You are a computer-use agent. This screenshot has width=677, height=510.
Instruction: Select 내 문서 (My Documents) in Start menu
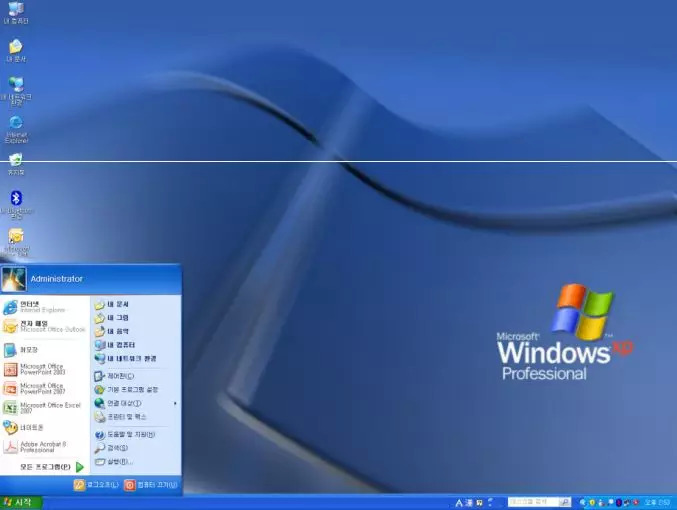tap(118, 303)
